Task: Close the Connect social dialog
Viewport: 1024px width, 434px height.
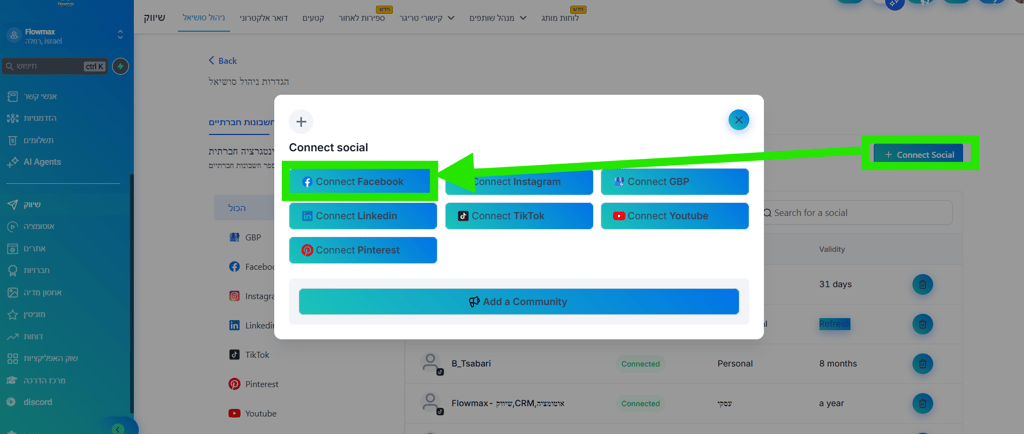Action: 739,120
